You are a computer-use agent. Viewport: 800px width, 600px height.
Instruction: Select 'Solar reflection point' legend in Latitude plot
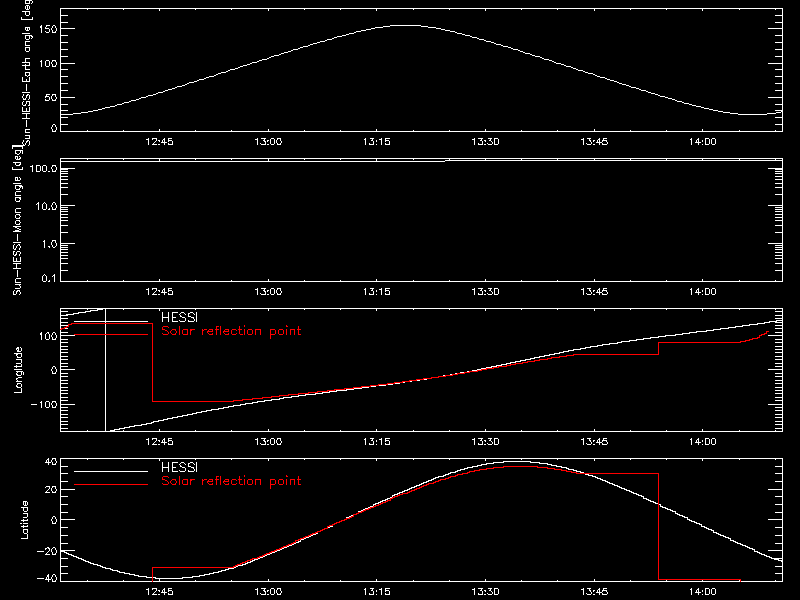pyautogui.click(x=231, y=481)
